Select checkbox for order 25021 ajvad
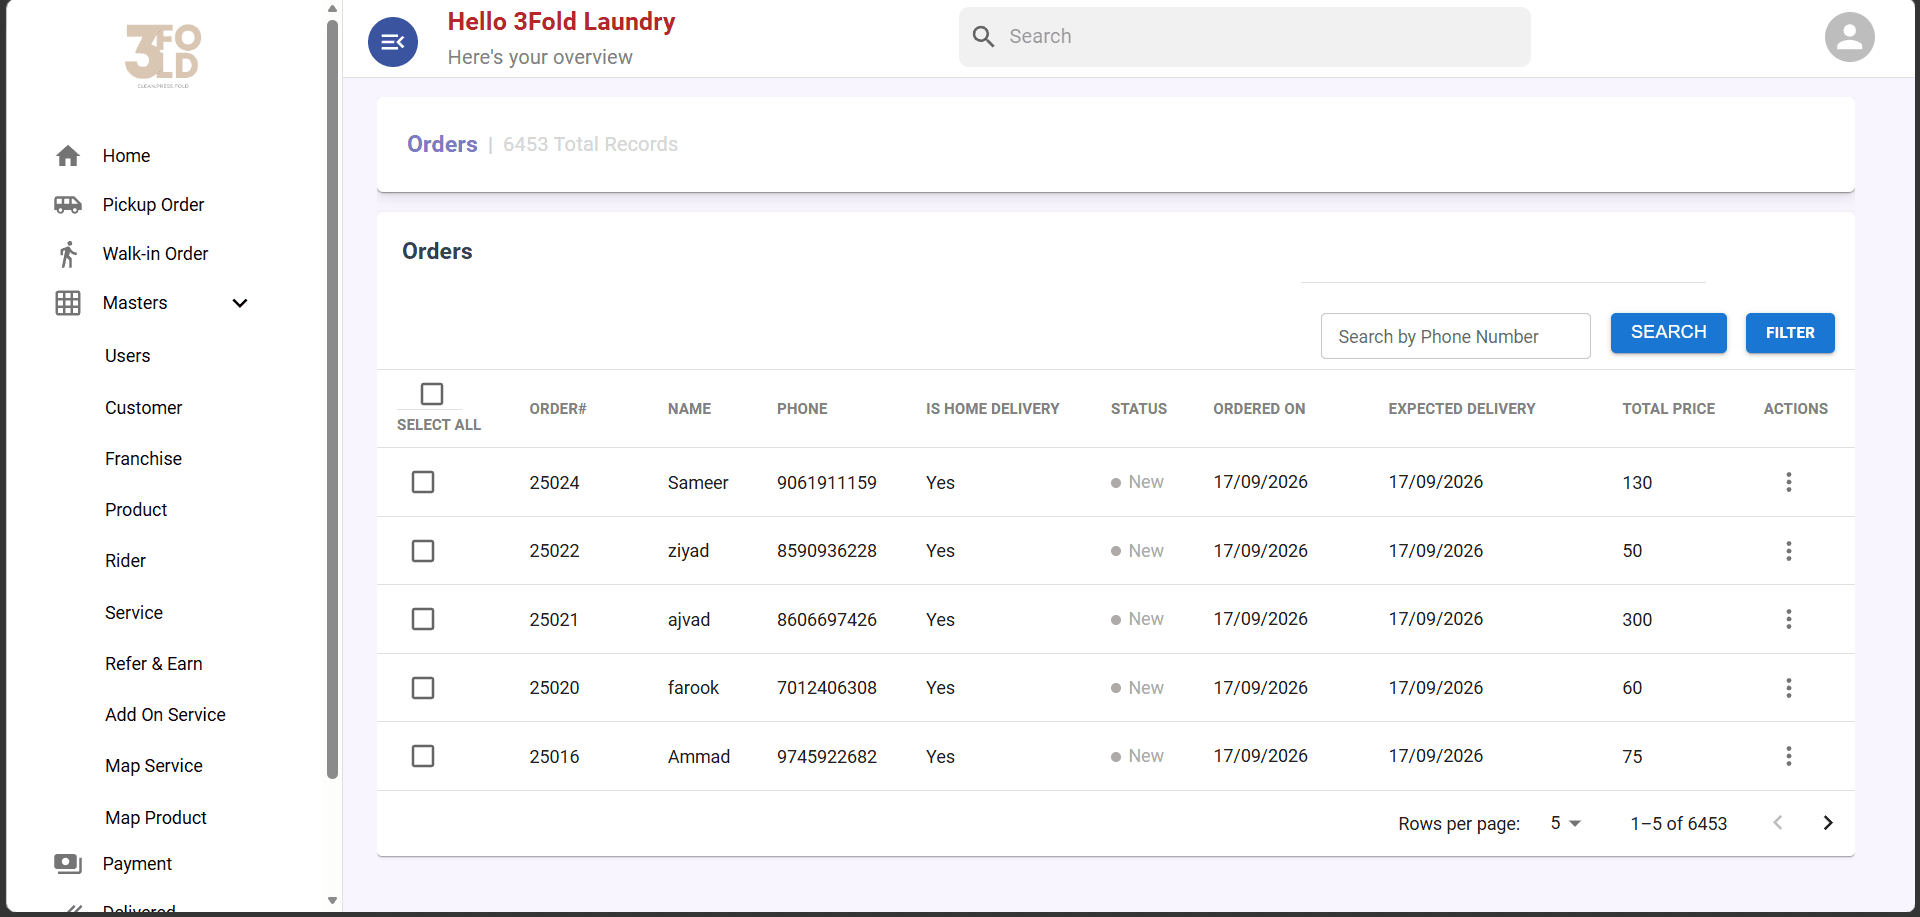Viewport: 1920px width, 917px height. (x=423, y=619)
